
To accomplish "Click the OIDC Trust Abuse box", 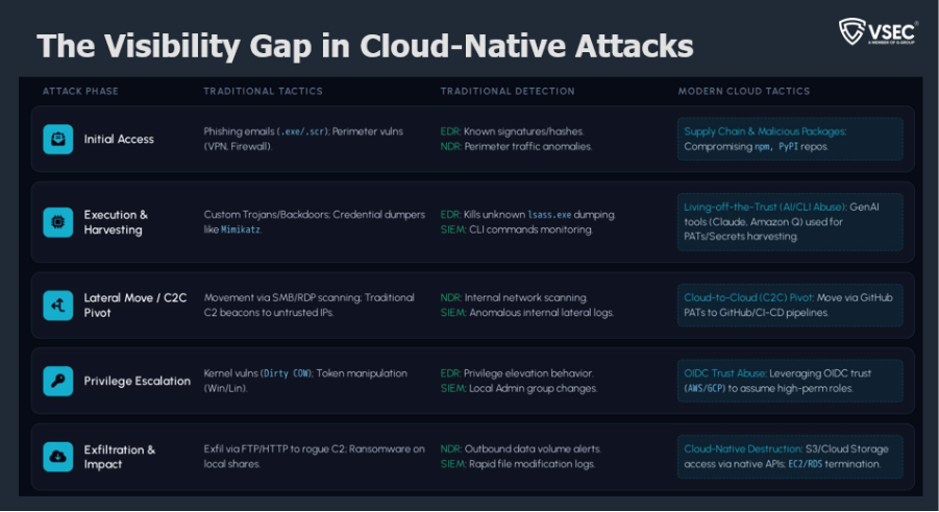I will [790, 380].
